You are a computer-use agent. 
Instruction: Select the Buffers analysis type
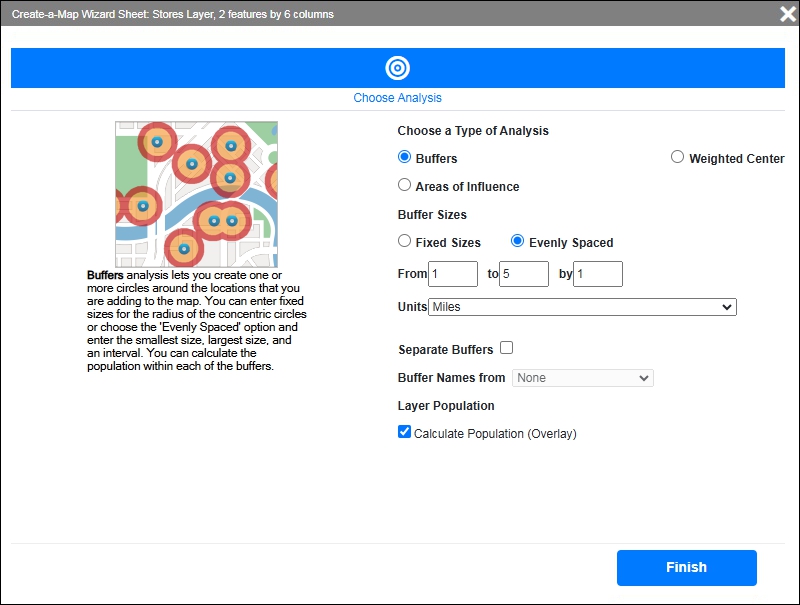pos(405,157)
